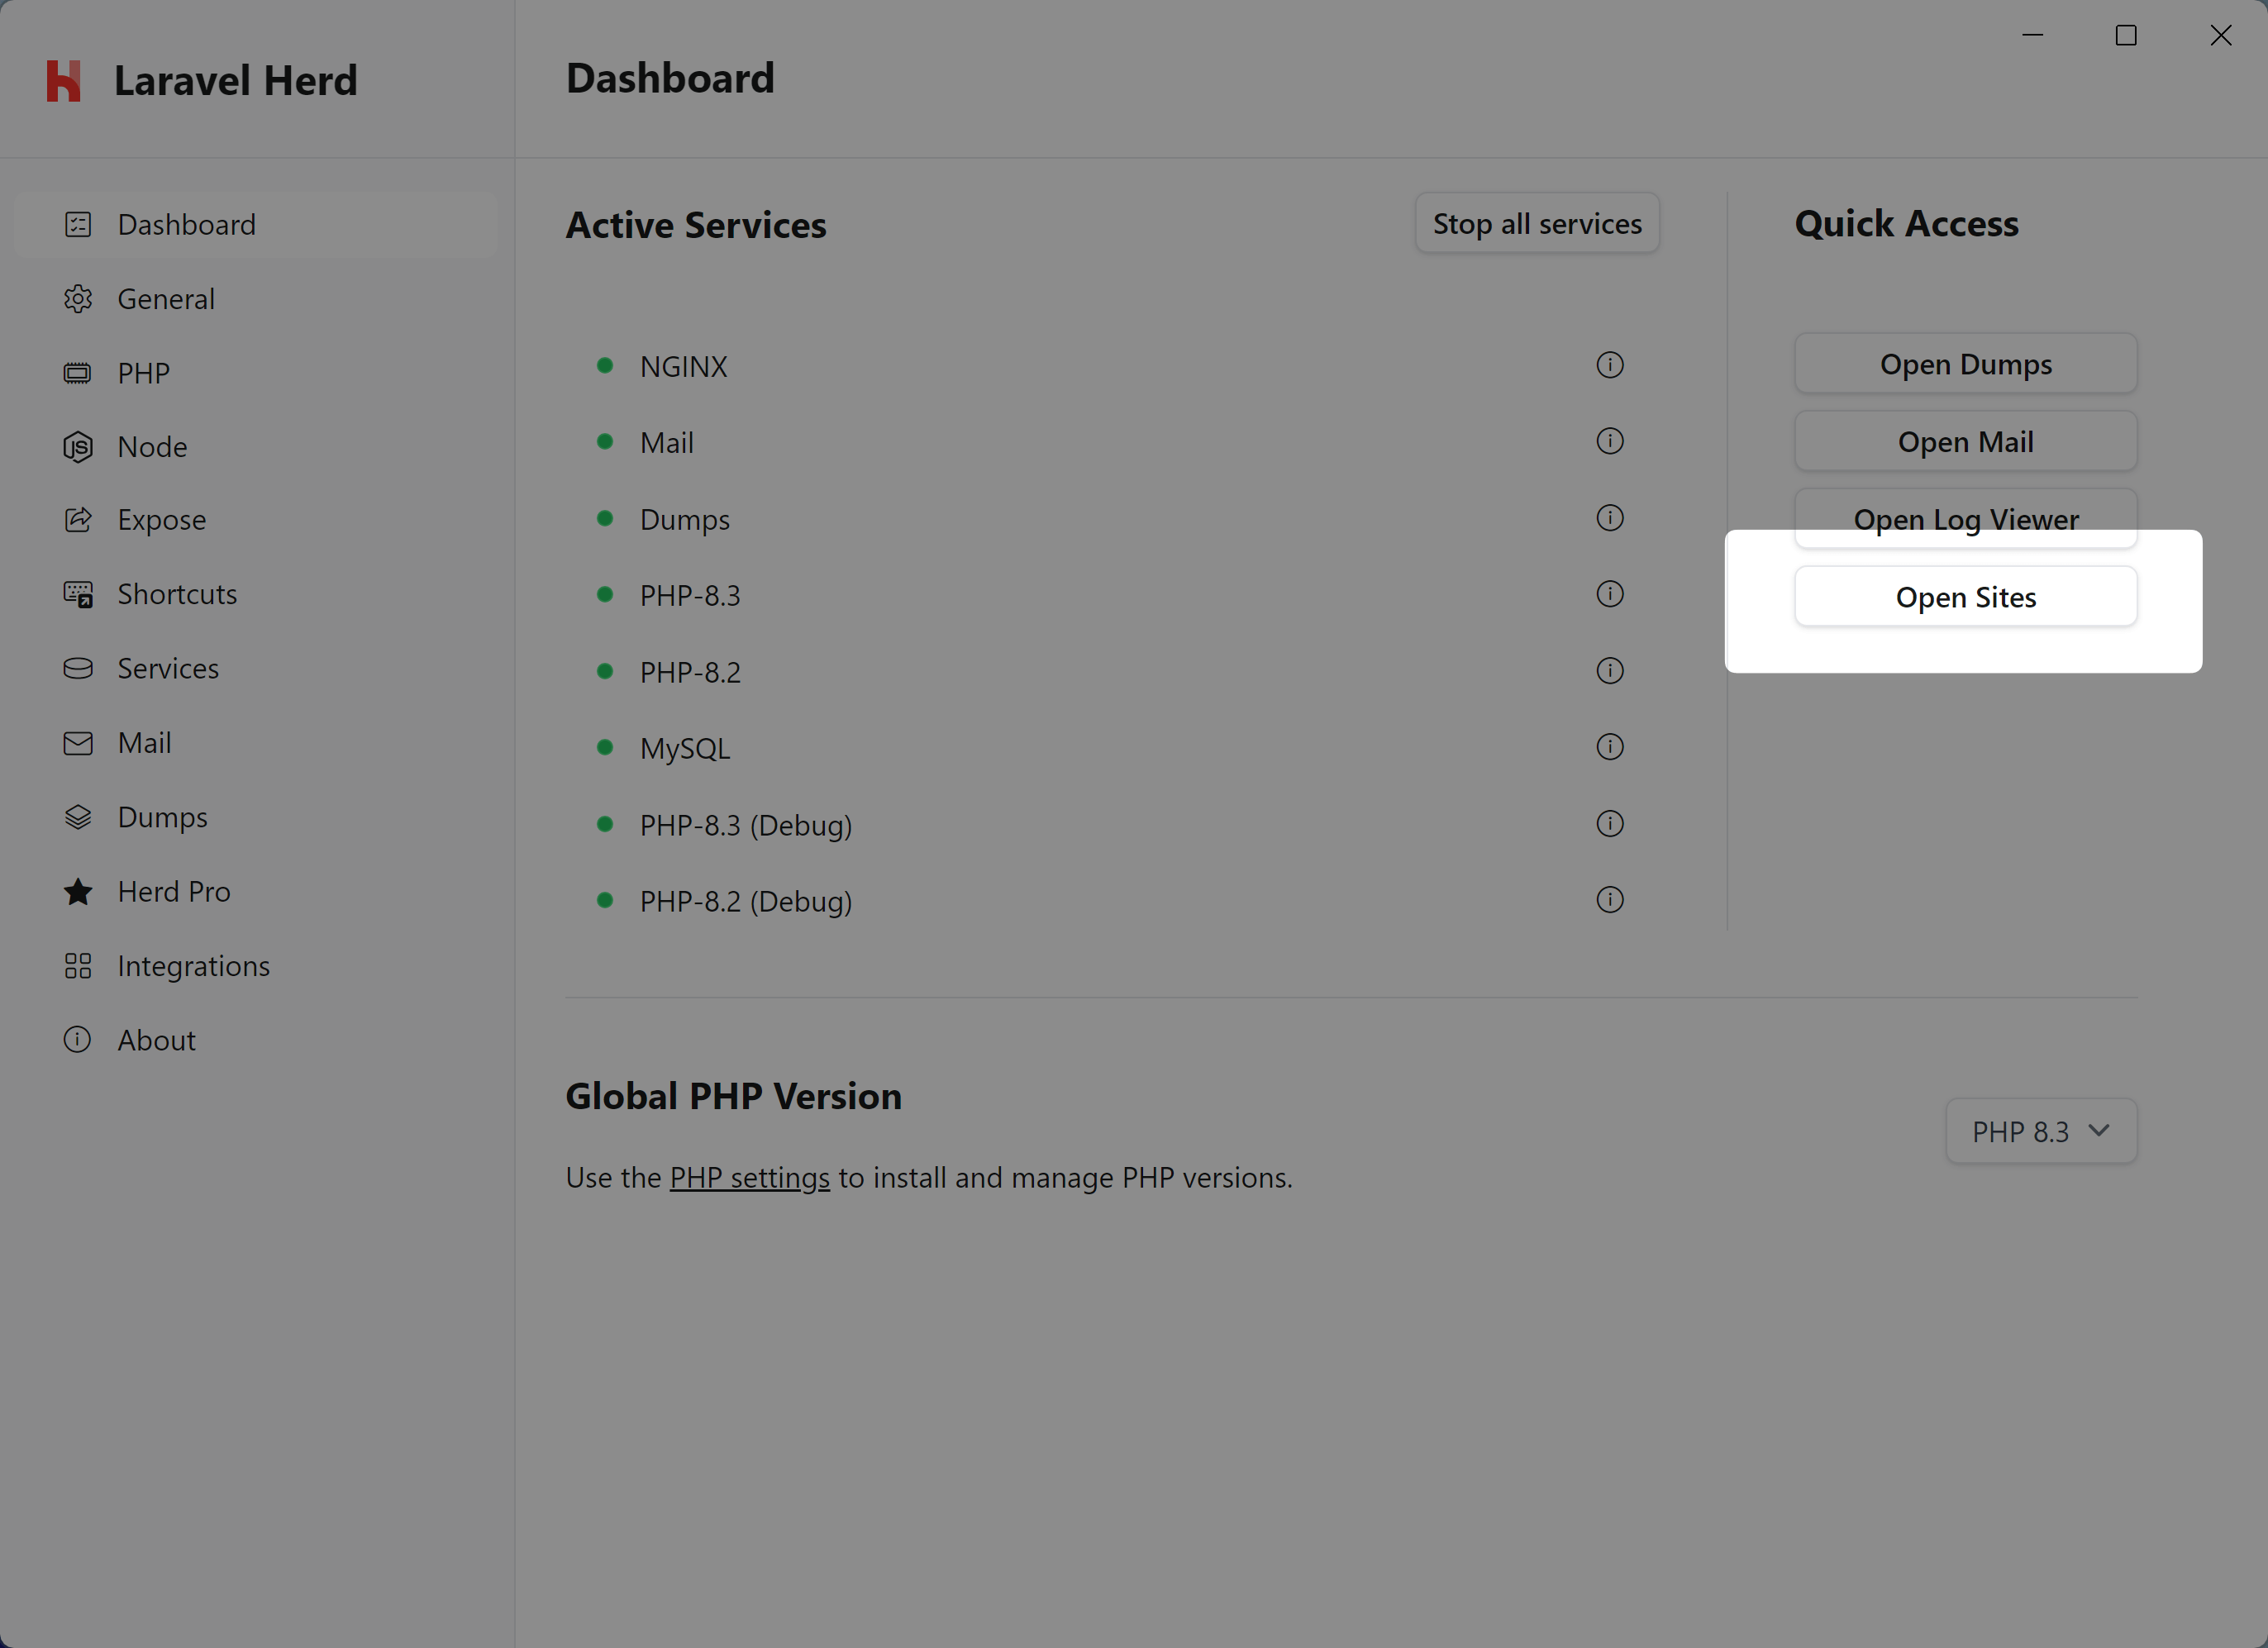Open the General settings section
2268x1648 pixels.
click(166, 299)
